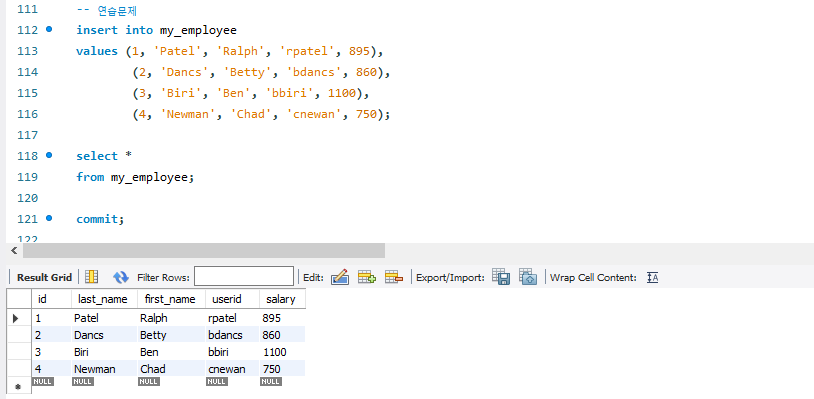The width and height of the screenshot is (814, 399).
Task: Select the cell containing Ben
Action: pos(171,352)
